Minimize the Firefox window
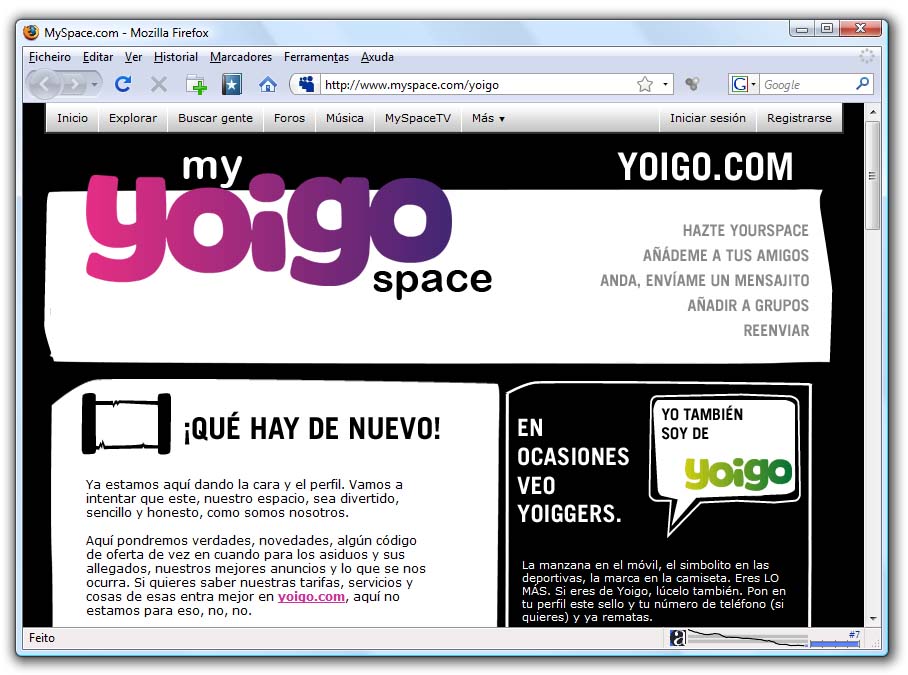Screen dimensions: 908x675 coord(802,28)
